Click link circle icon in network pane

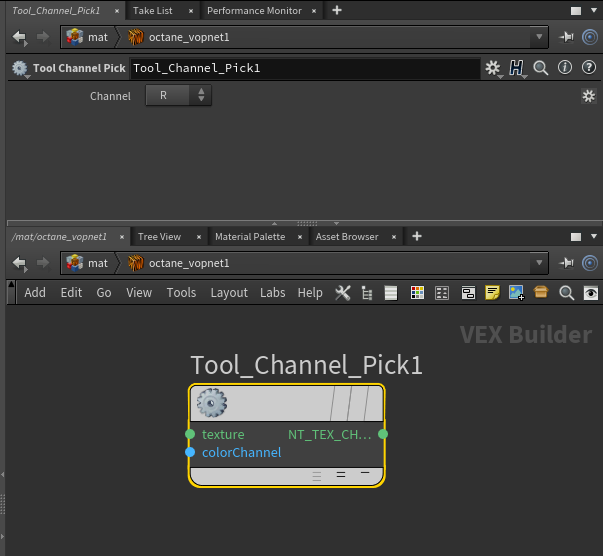tap(590, 263)
